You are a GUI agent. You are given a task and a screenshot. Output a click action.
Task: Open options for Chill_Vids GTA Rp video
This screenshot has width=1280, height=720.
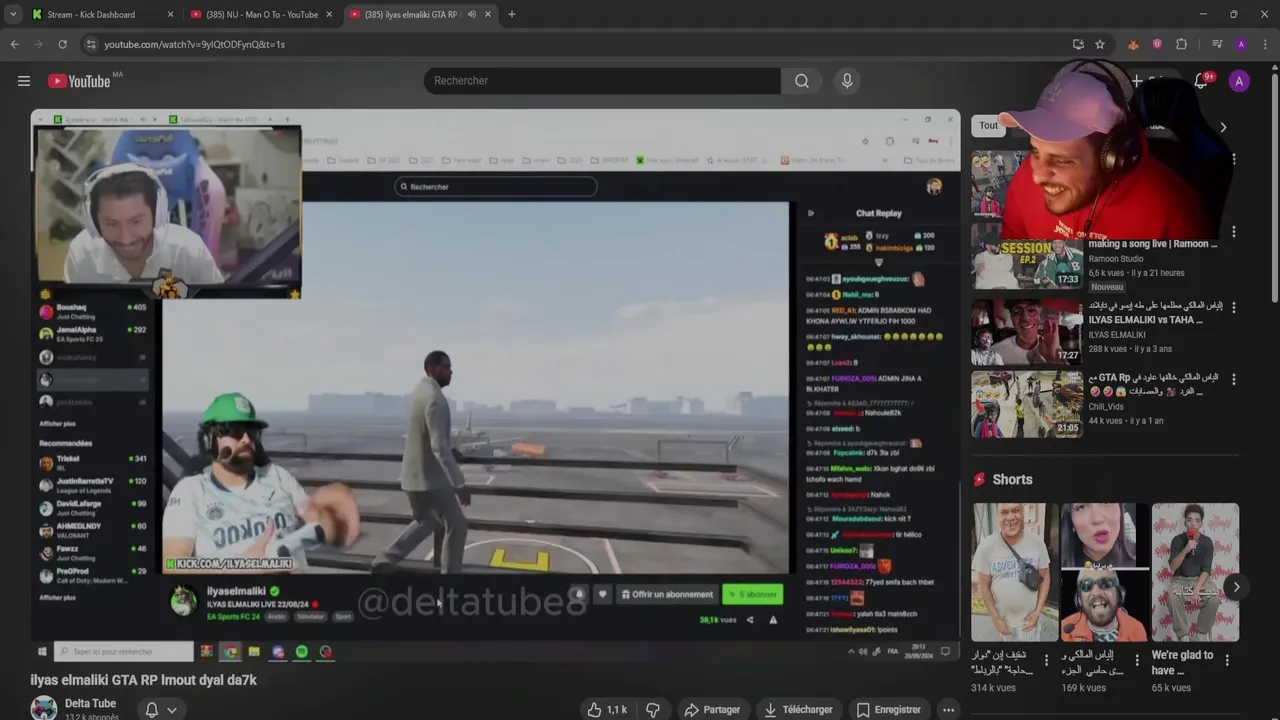coord(1233,380)
